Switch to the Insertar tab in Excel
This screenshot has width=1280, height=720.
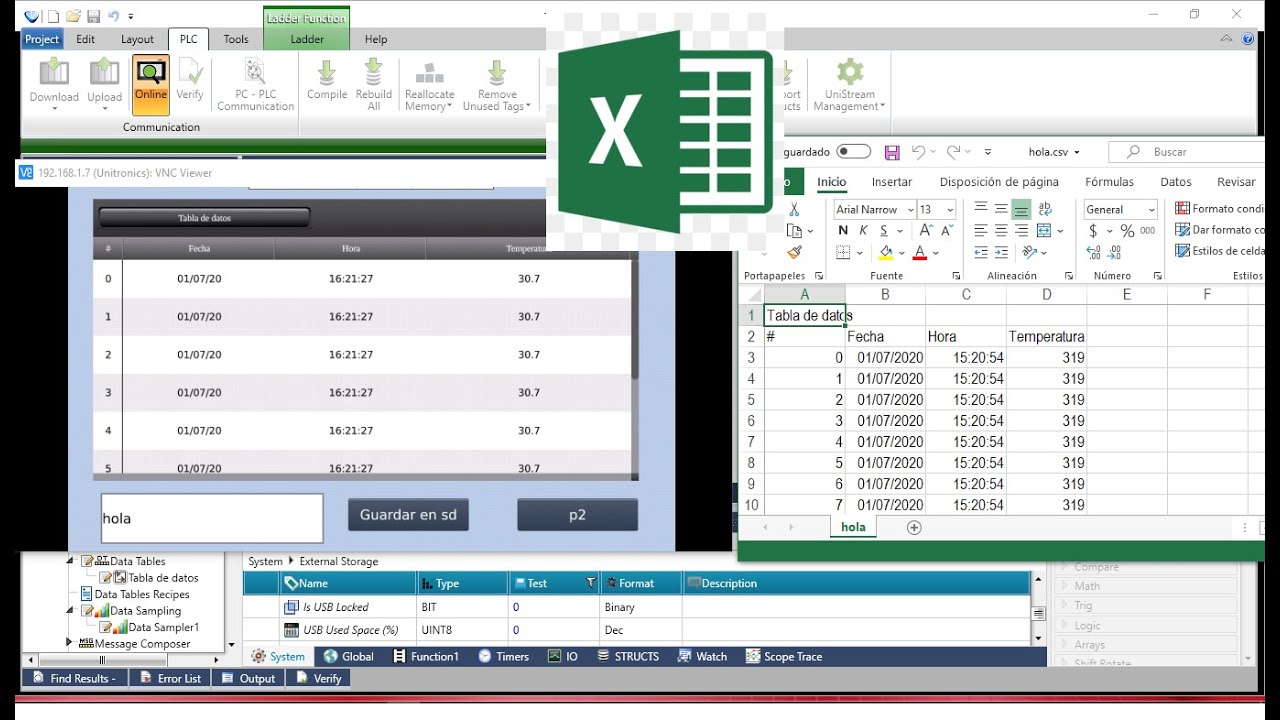892,182
